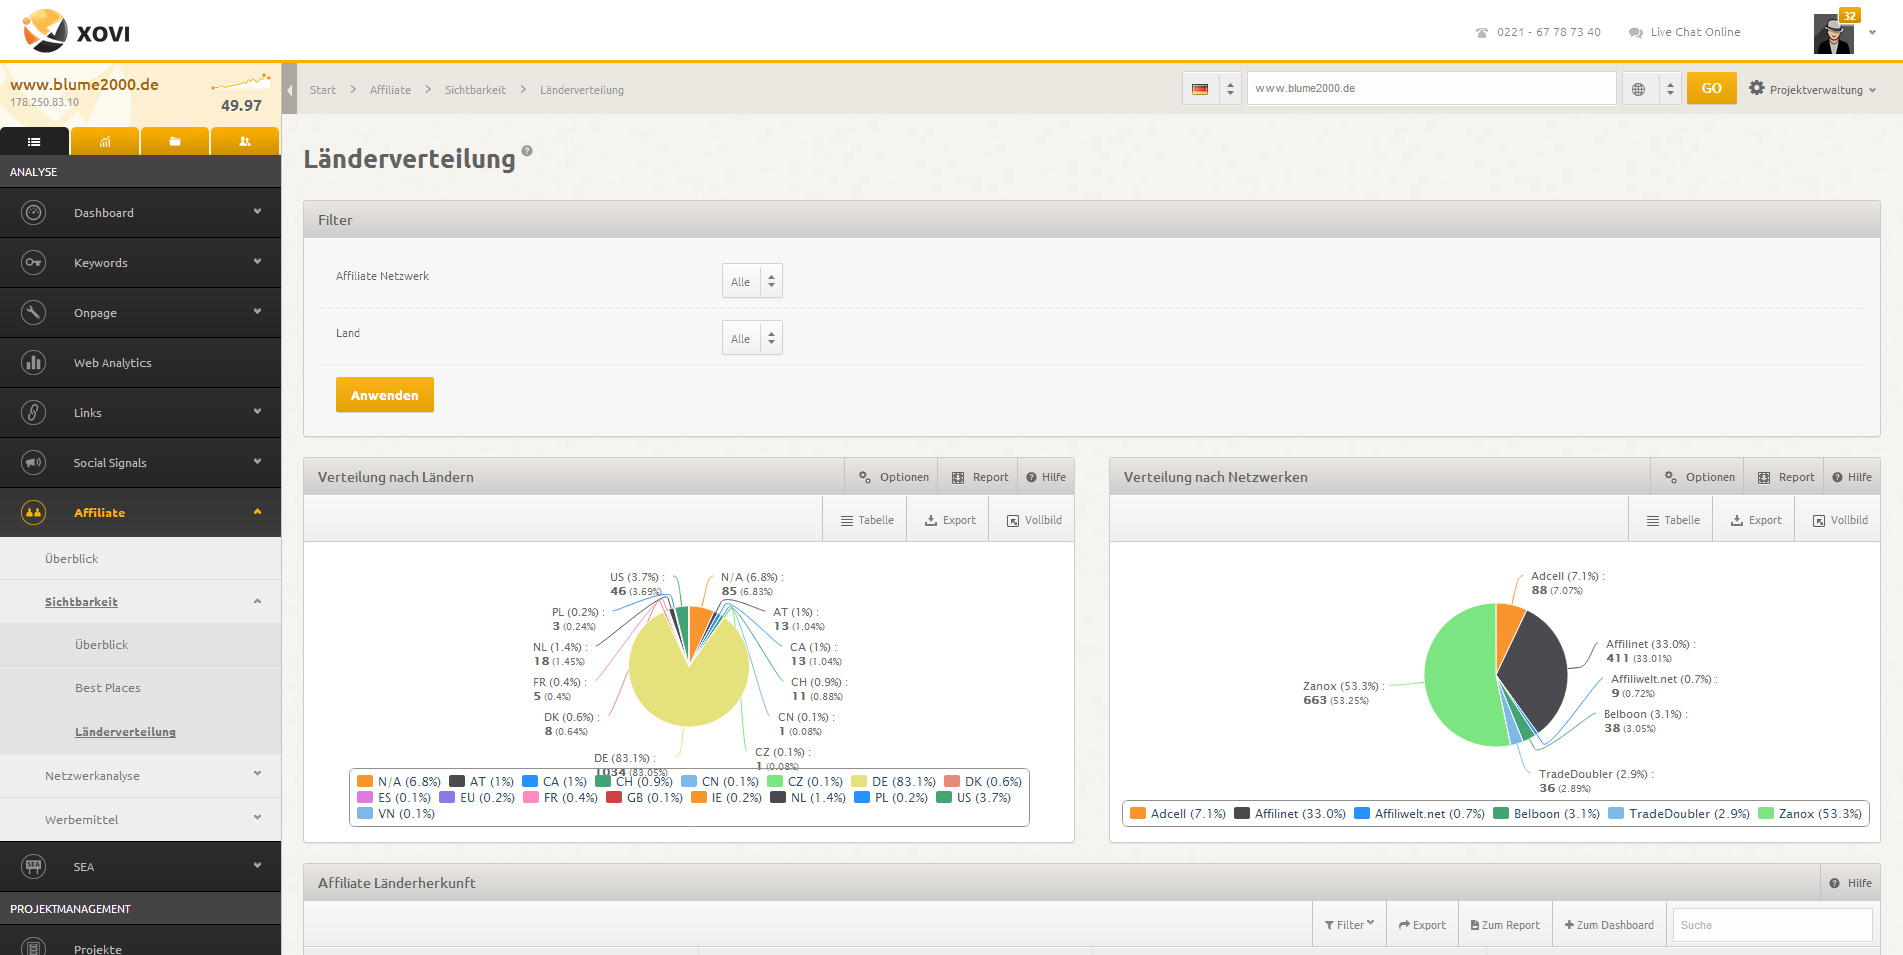Expand the Keywords menu chevron
The height and width of the screenshot is (955, 1903).
257,262
